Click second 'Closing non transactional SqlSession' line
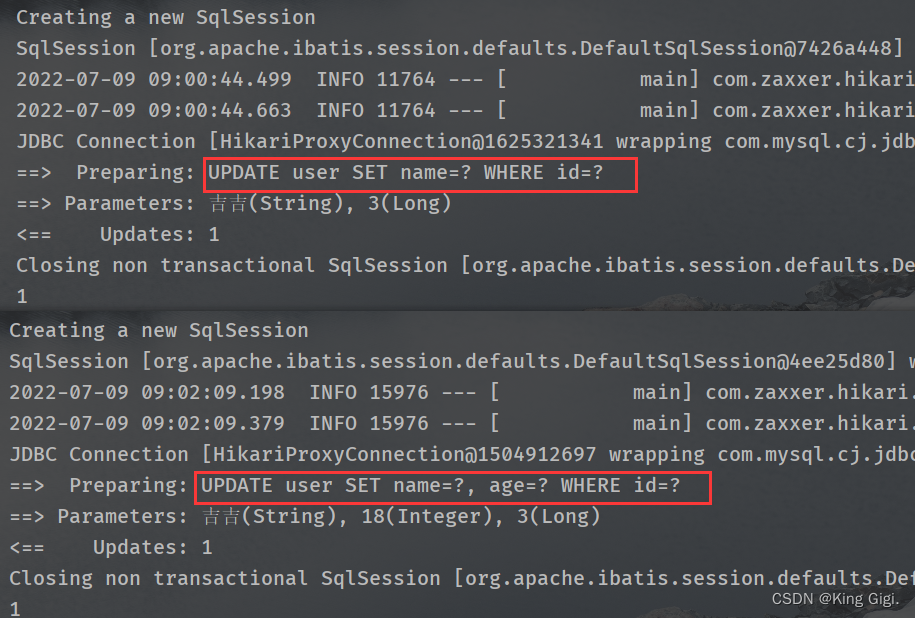Viewport: 915px width, 618px height. tap(462, 578)
